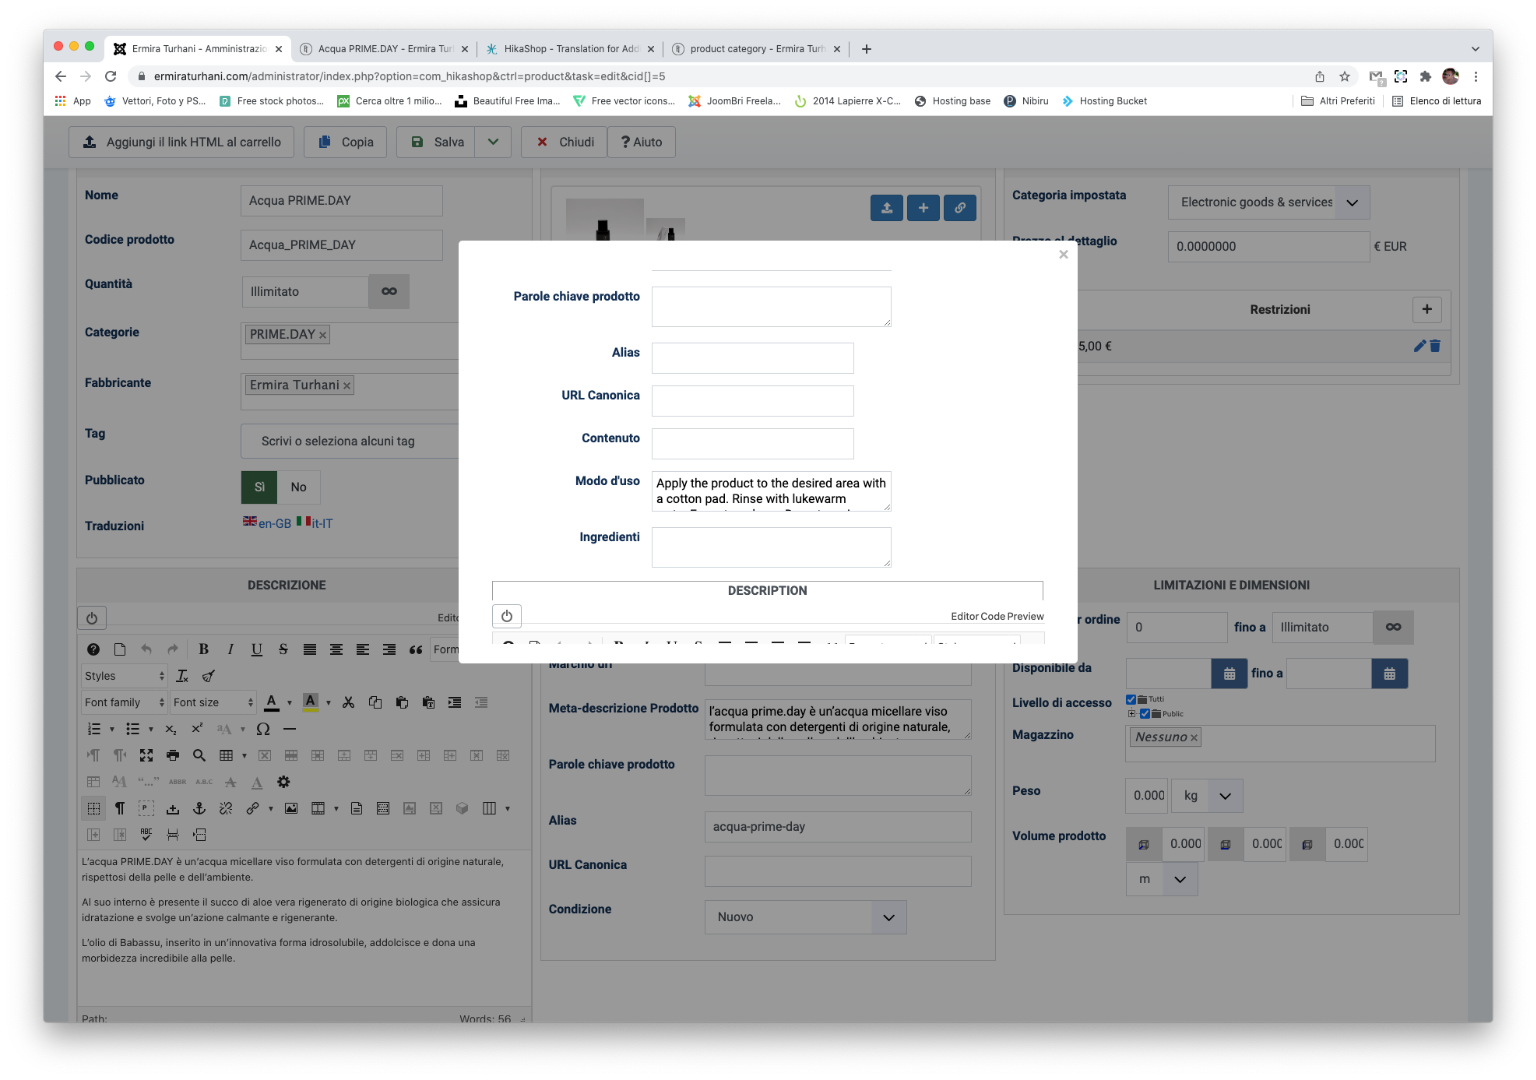The width and height of the screenshot is (1536, 1080).
Task: Open the Styles dropdown in editor
Action: [x=124, y=676]
